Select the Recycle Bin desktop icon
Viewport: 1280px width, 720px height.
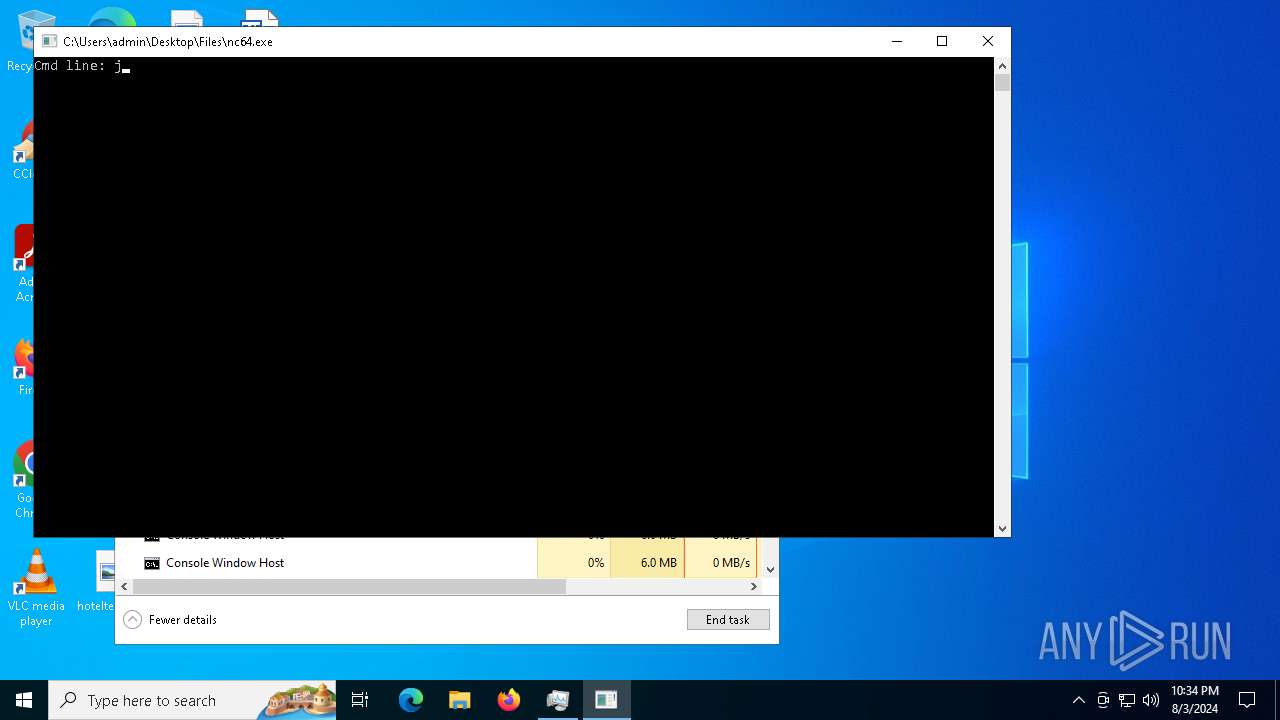pyautogui.click(x=20, y=40)
